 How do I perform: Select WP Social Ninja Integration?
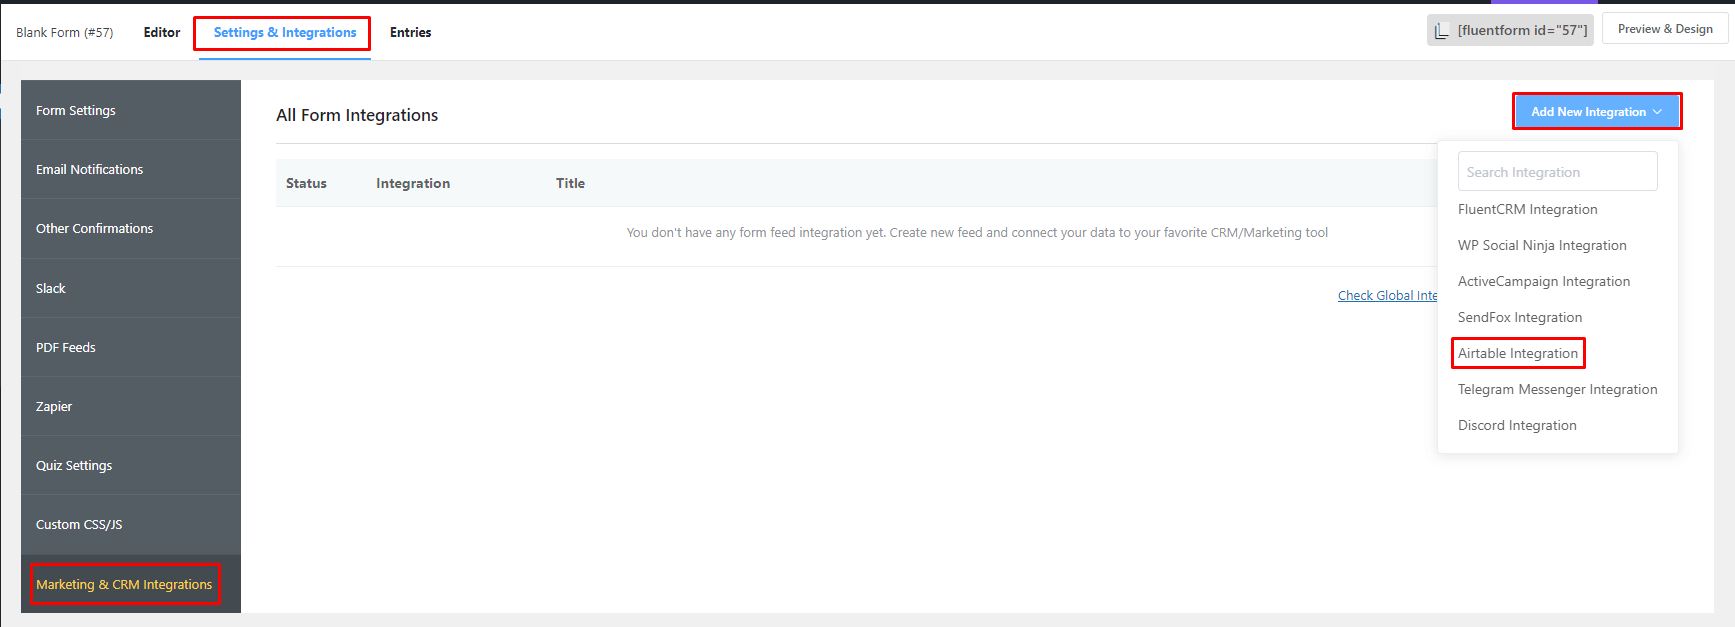pos(1541,245)
